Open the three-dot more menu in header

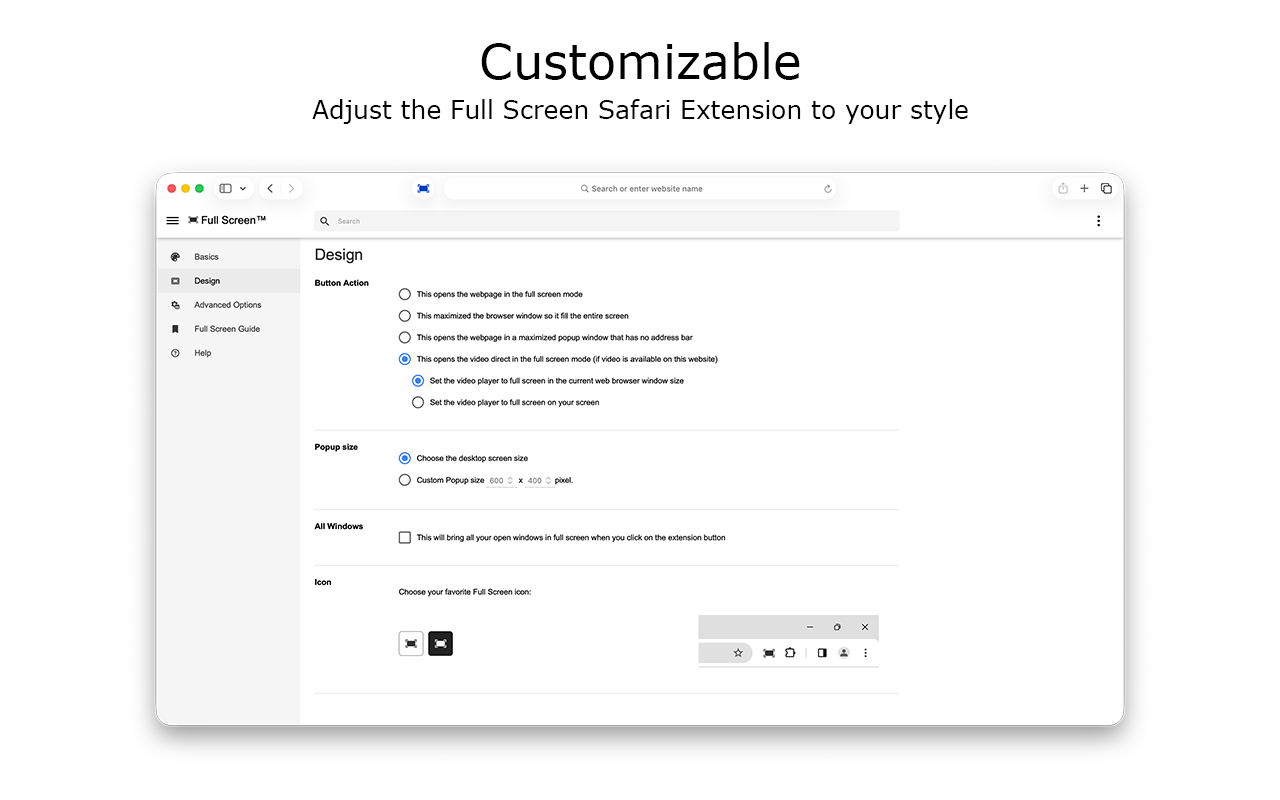coord(1098,221)
